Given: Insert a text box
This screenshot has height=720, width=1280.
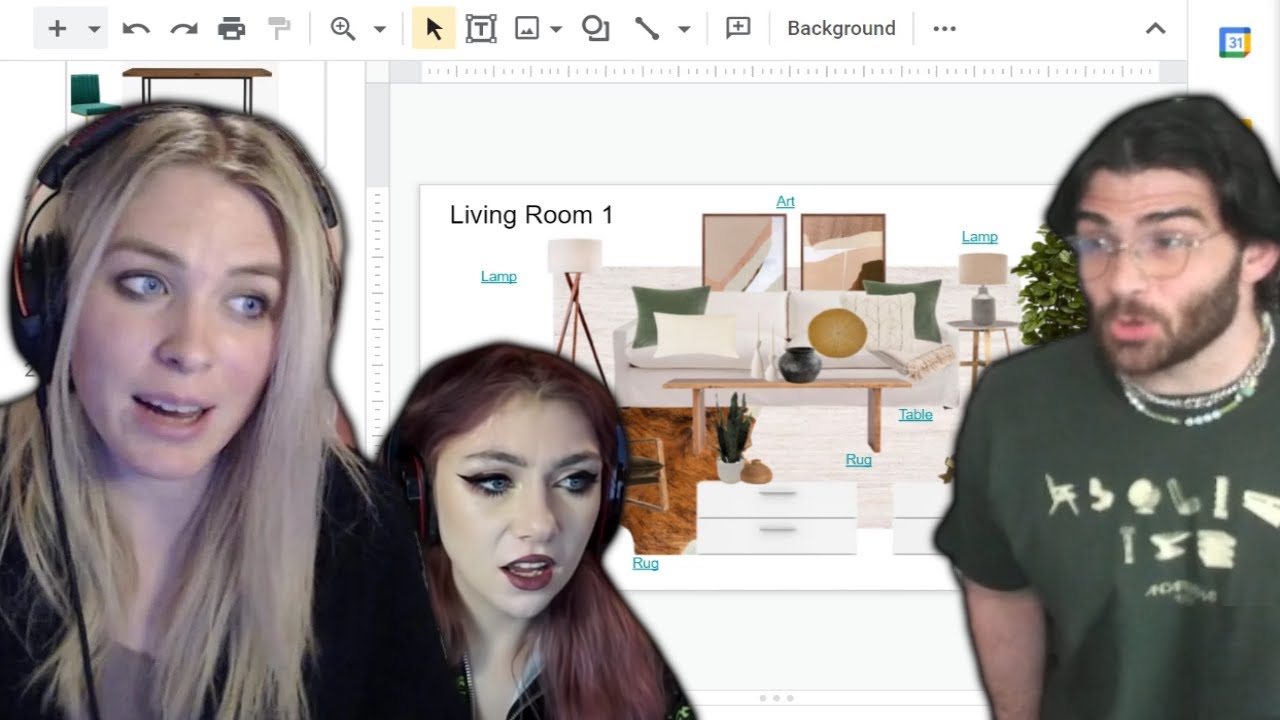Looking at the screenshot, I should pos(481,29).
